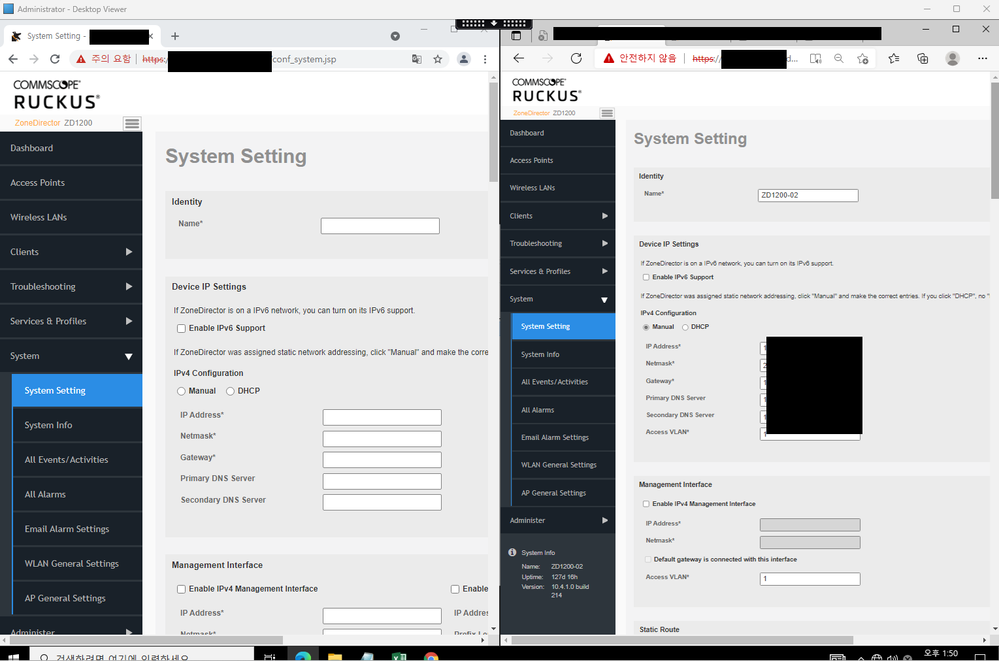Open Chrome profile avatar icon

pos(464,60)
